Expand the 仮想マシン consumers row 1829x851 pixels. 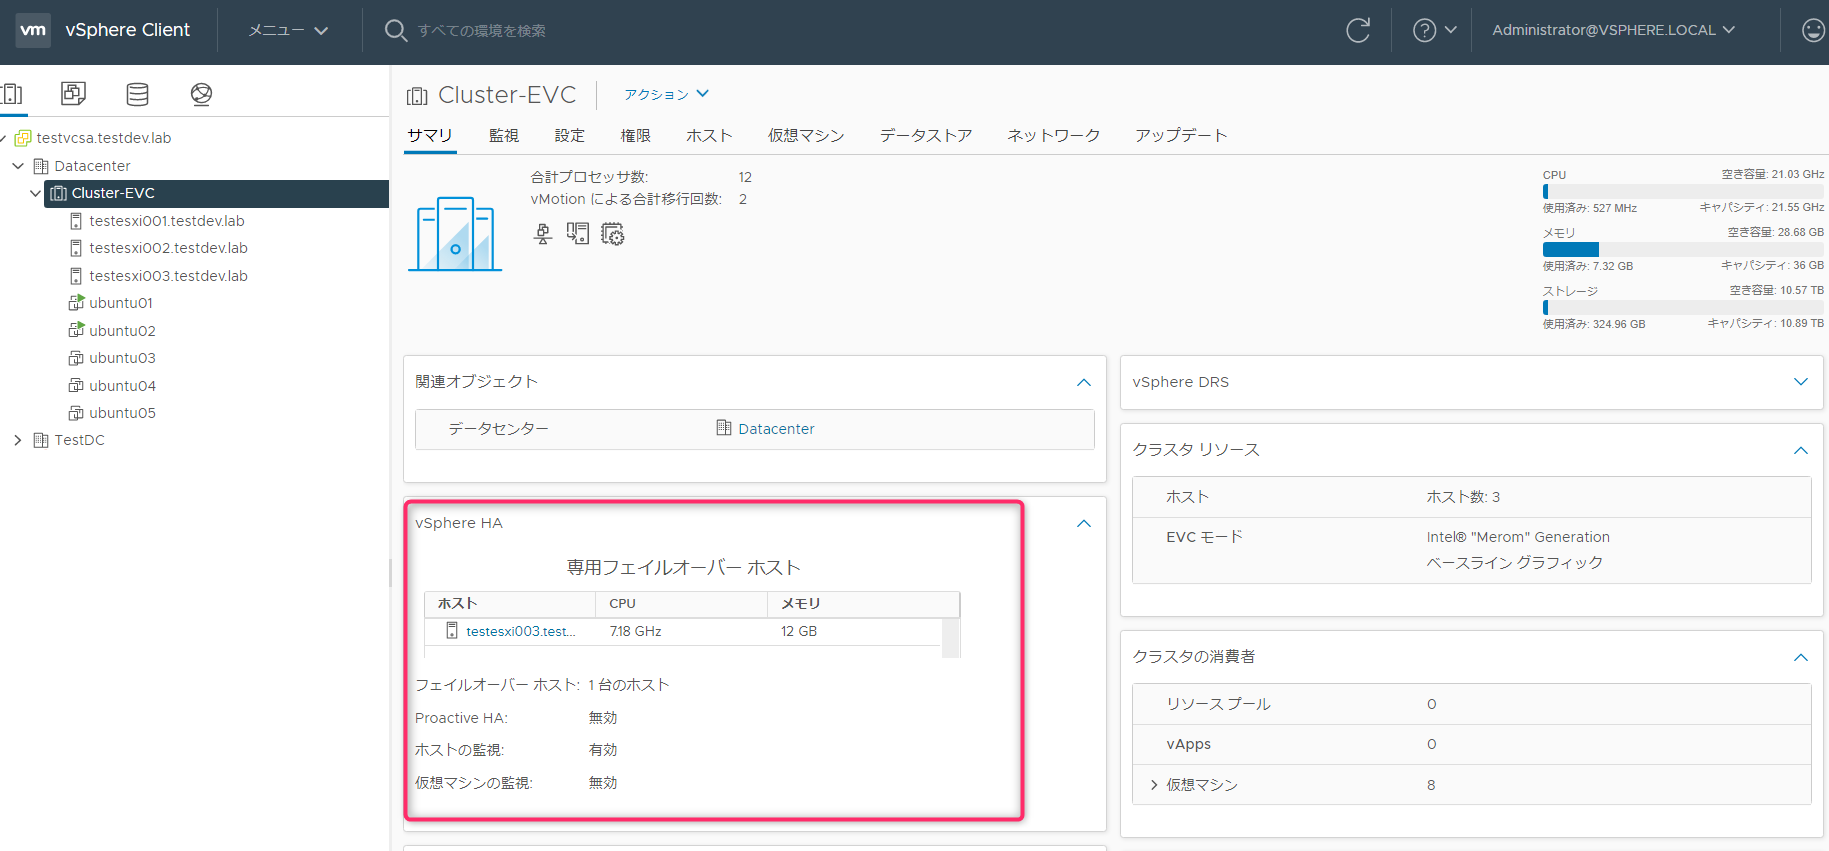(1154, 785)
